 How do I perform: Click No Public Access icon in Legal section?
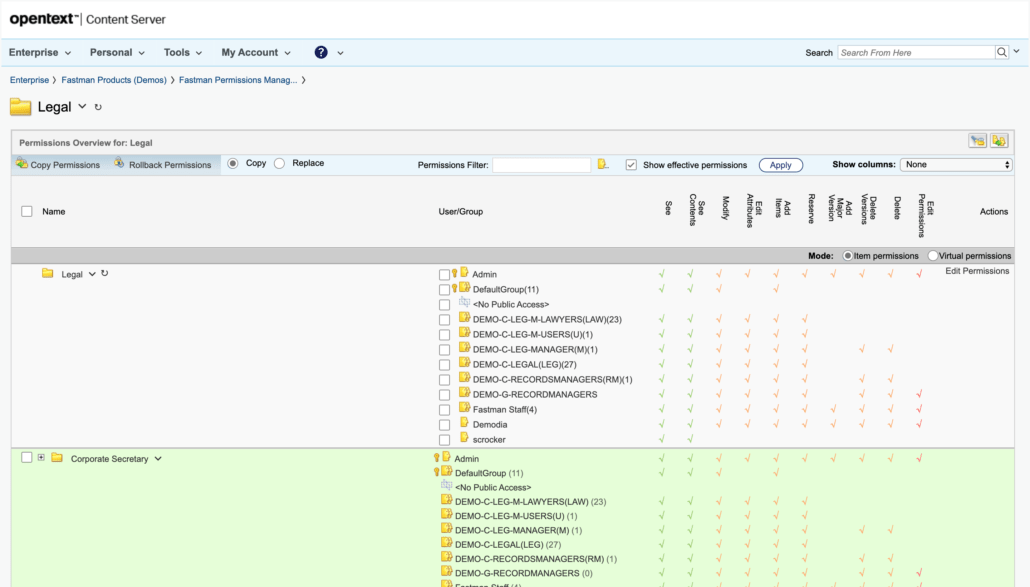[464, 303]
